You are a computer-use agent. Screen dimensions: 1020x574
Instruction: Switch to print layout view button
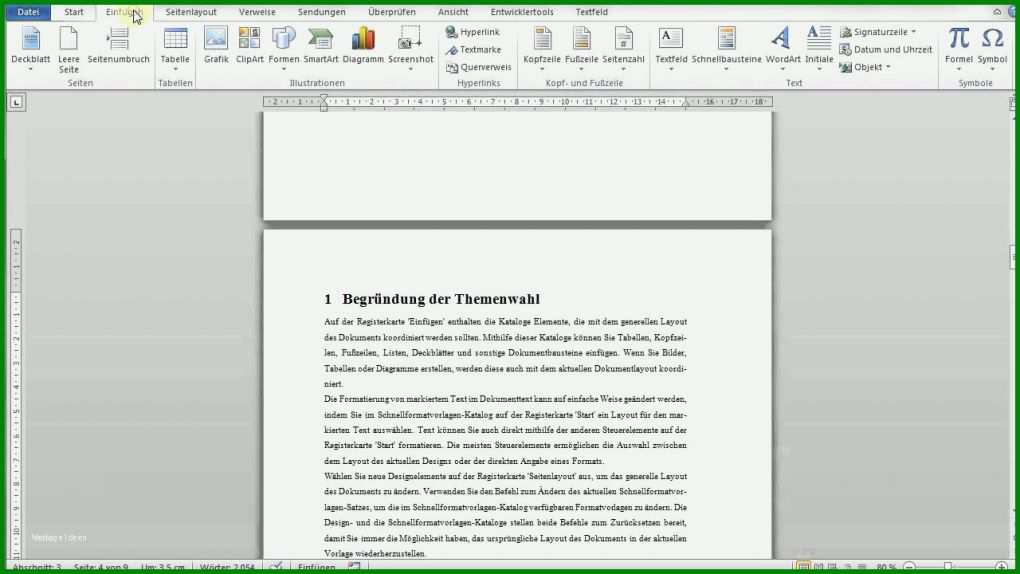[x=803, y=567]
